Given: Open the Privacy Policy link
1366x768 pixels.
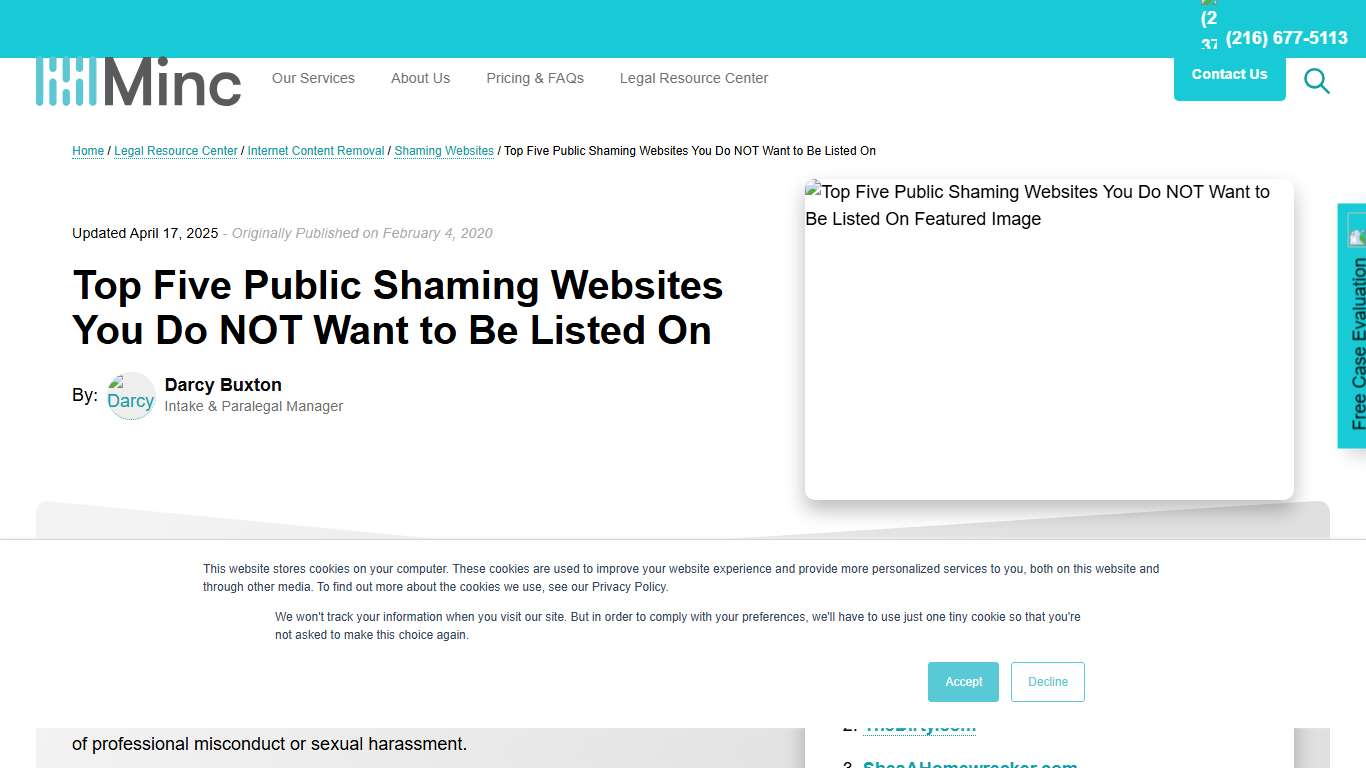Looking at the screenshot, I should (629, 587).
